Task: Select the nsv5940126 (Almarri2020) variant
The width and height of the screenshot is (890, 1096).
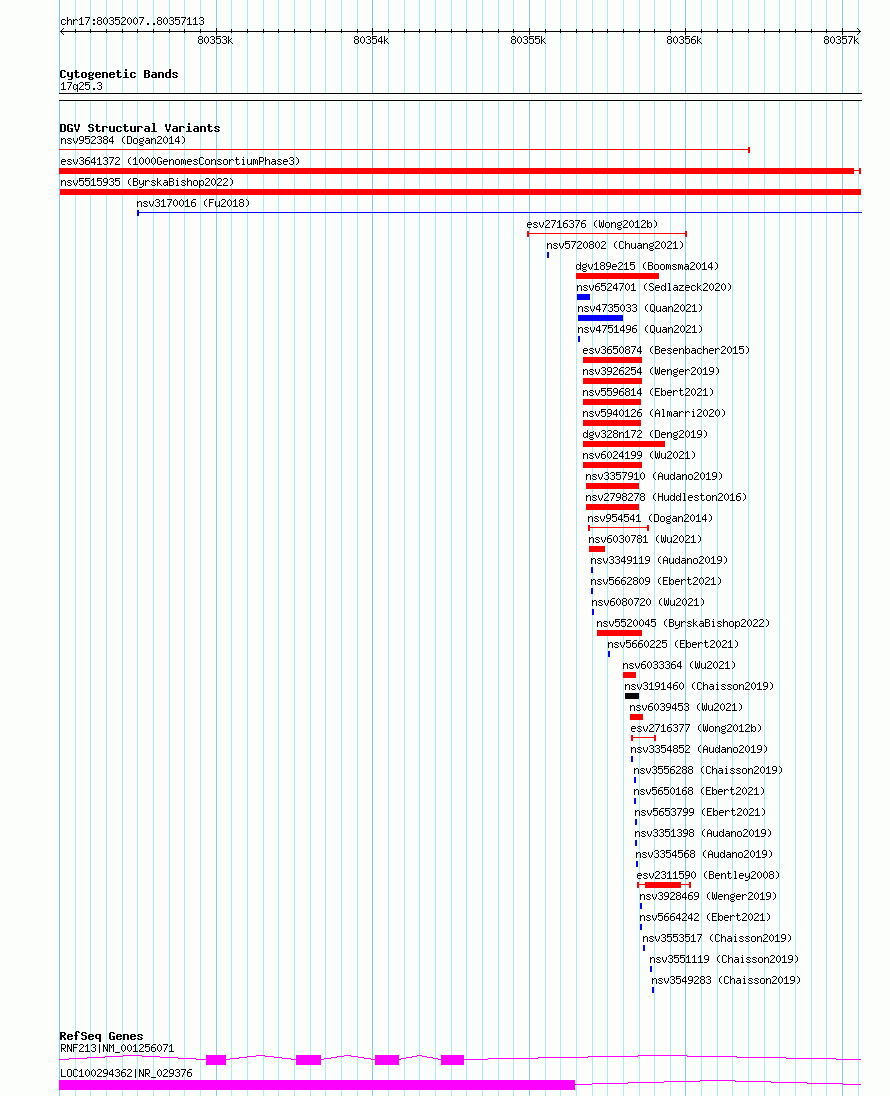Action: point(654,413)
